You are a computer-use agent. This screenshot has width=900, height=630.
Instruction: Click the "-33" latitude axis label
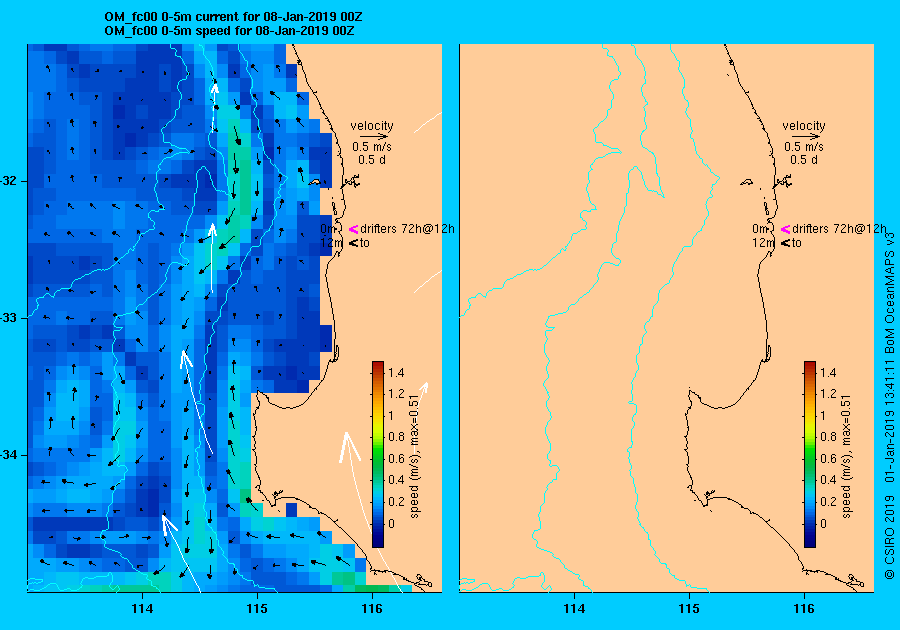click(9, 318)
